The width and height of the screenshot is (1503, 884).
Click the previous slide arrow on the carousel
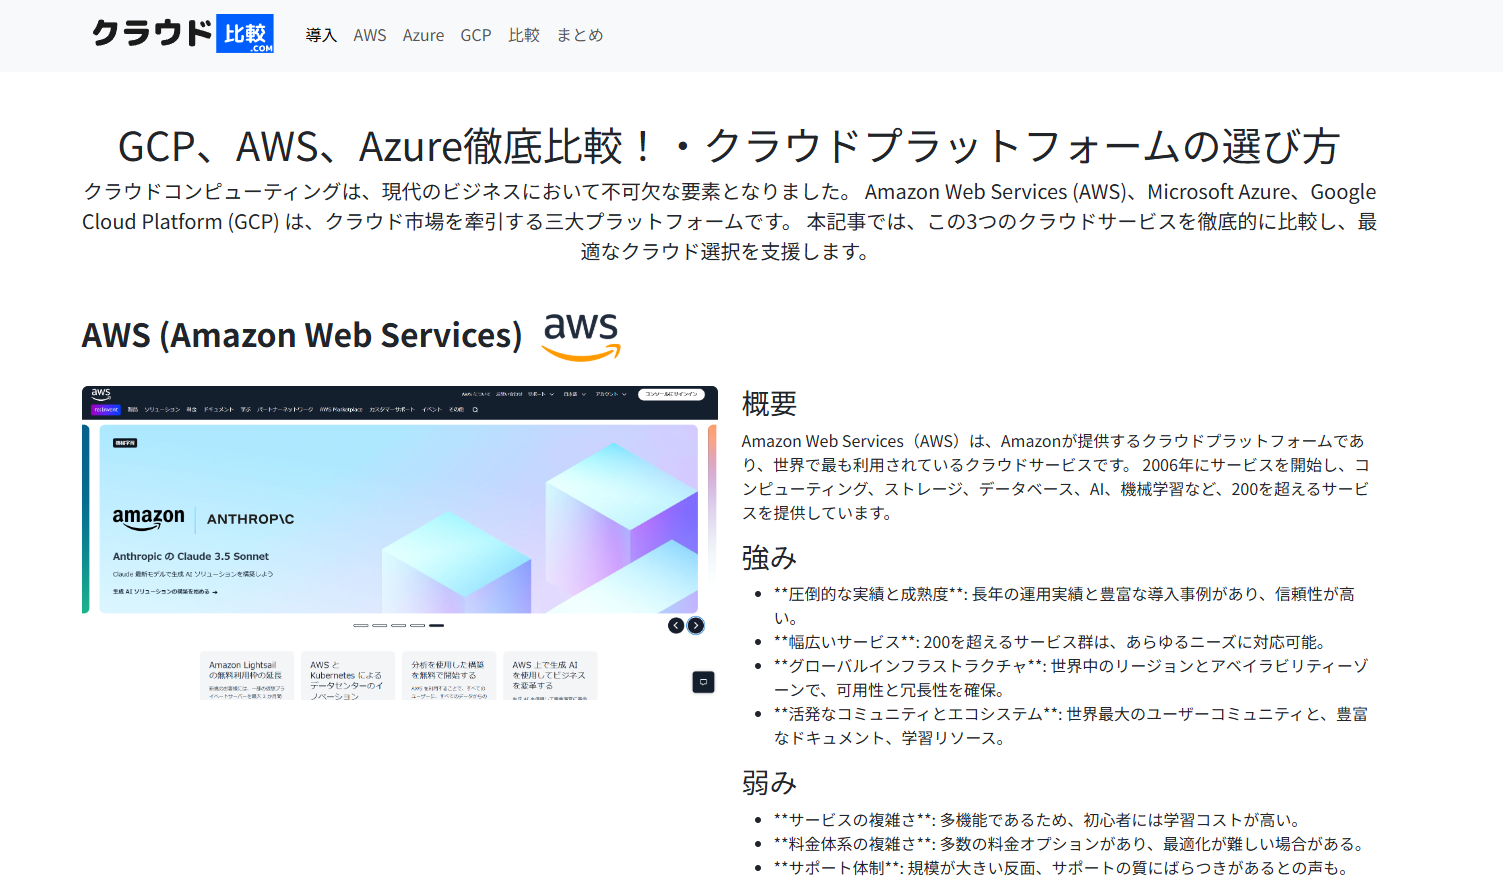pyautogui.click(x=676, y=626)
